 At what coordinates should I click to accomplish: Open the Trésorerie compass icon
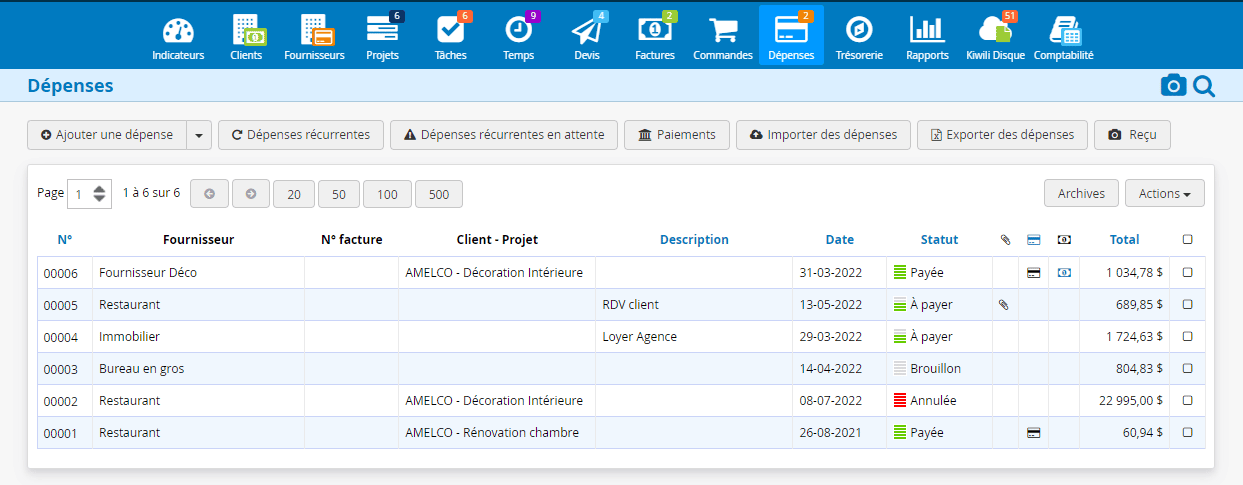[859, 30]
